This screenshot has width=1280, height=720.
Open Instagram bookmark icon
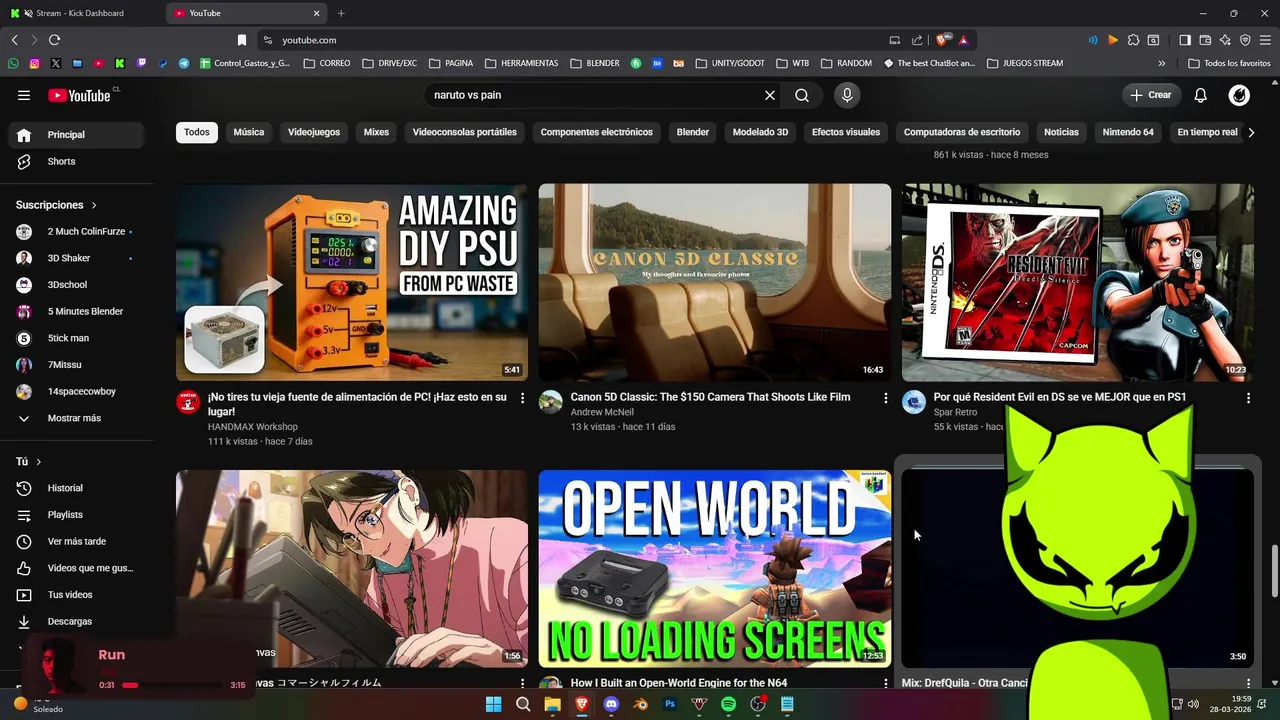coord(34,63)
